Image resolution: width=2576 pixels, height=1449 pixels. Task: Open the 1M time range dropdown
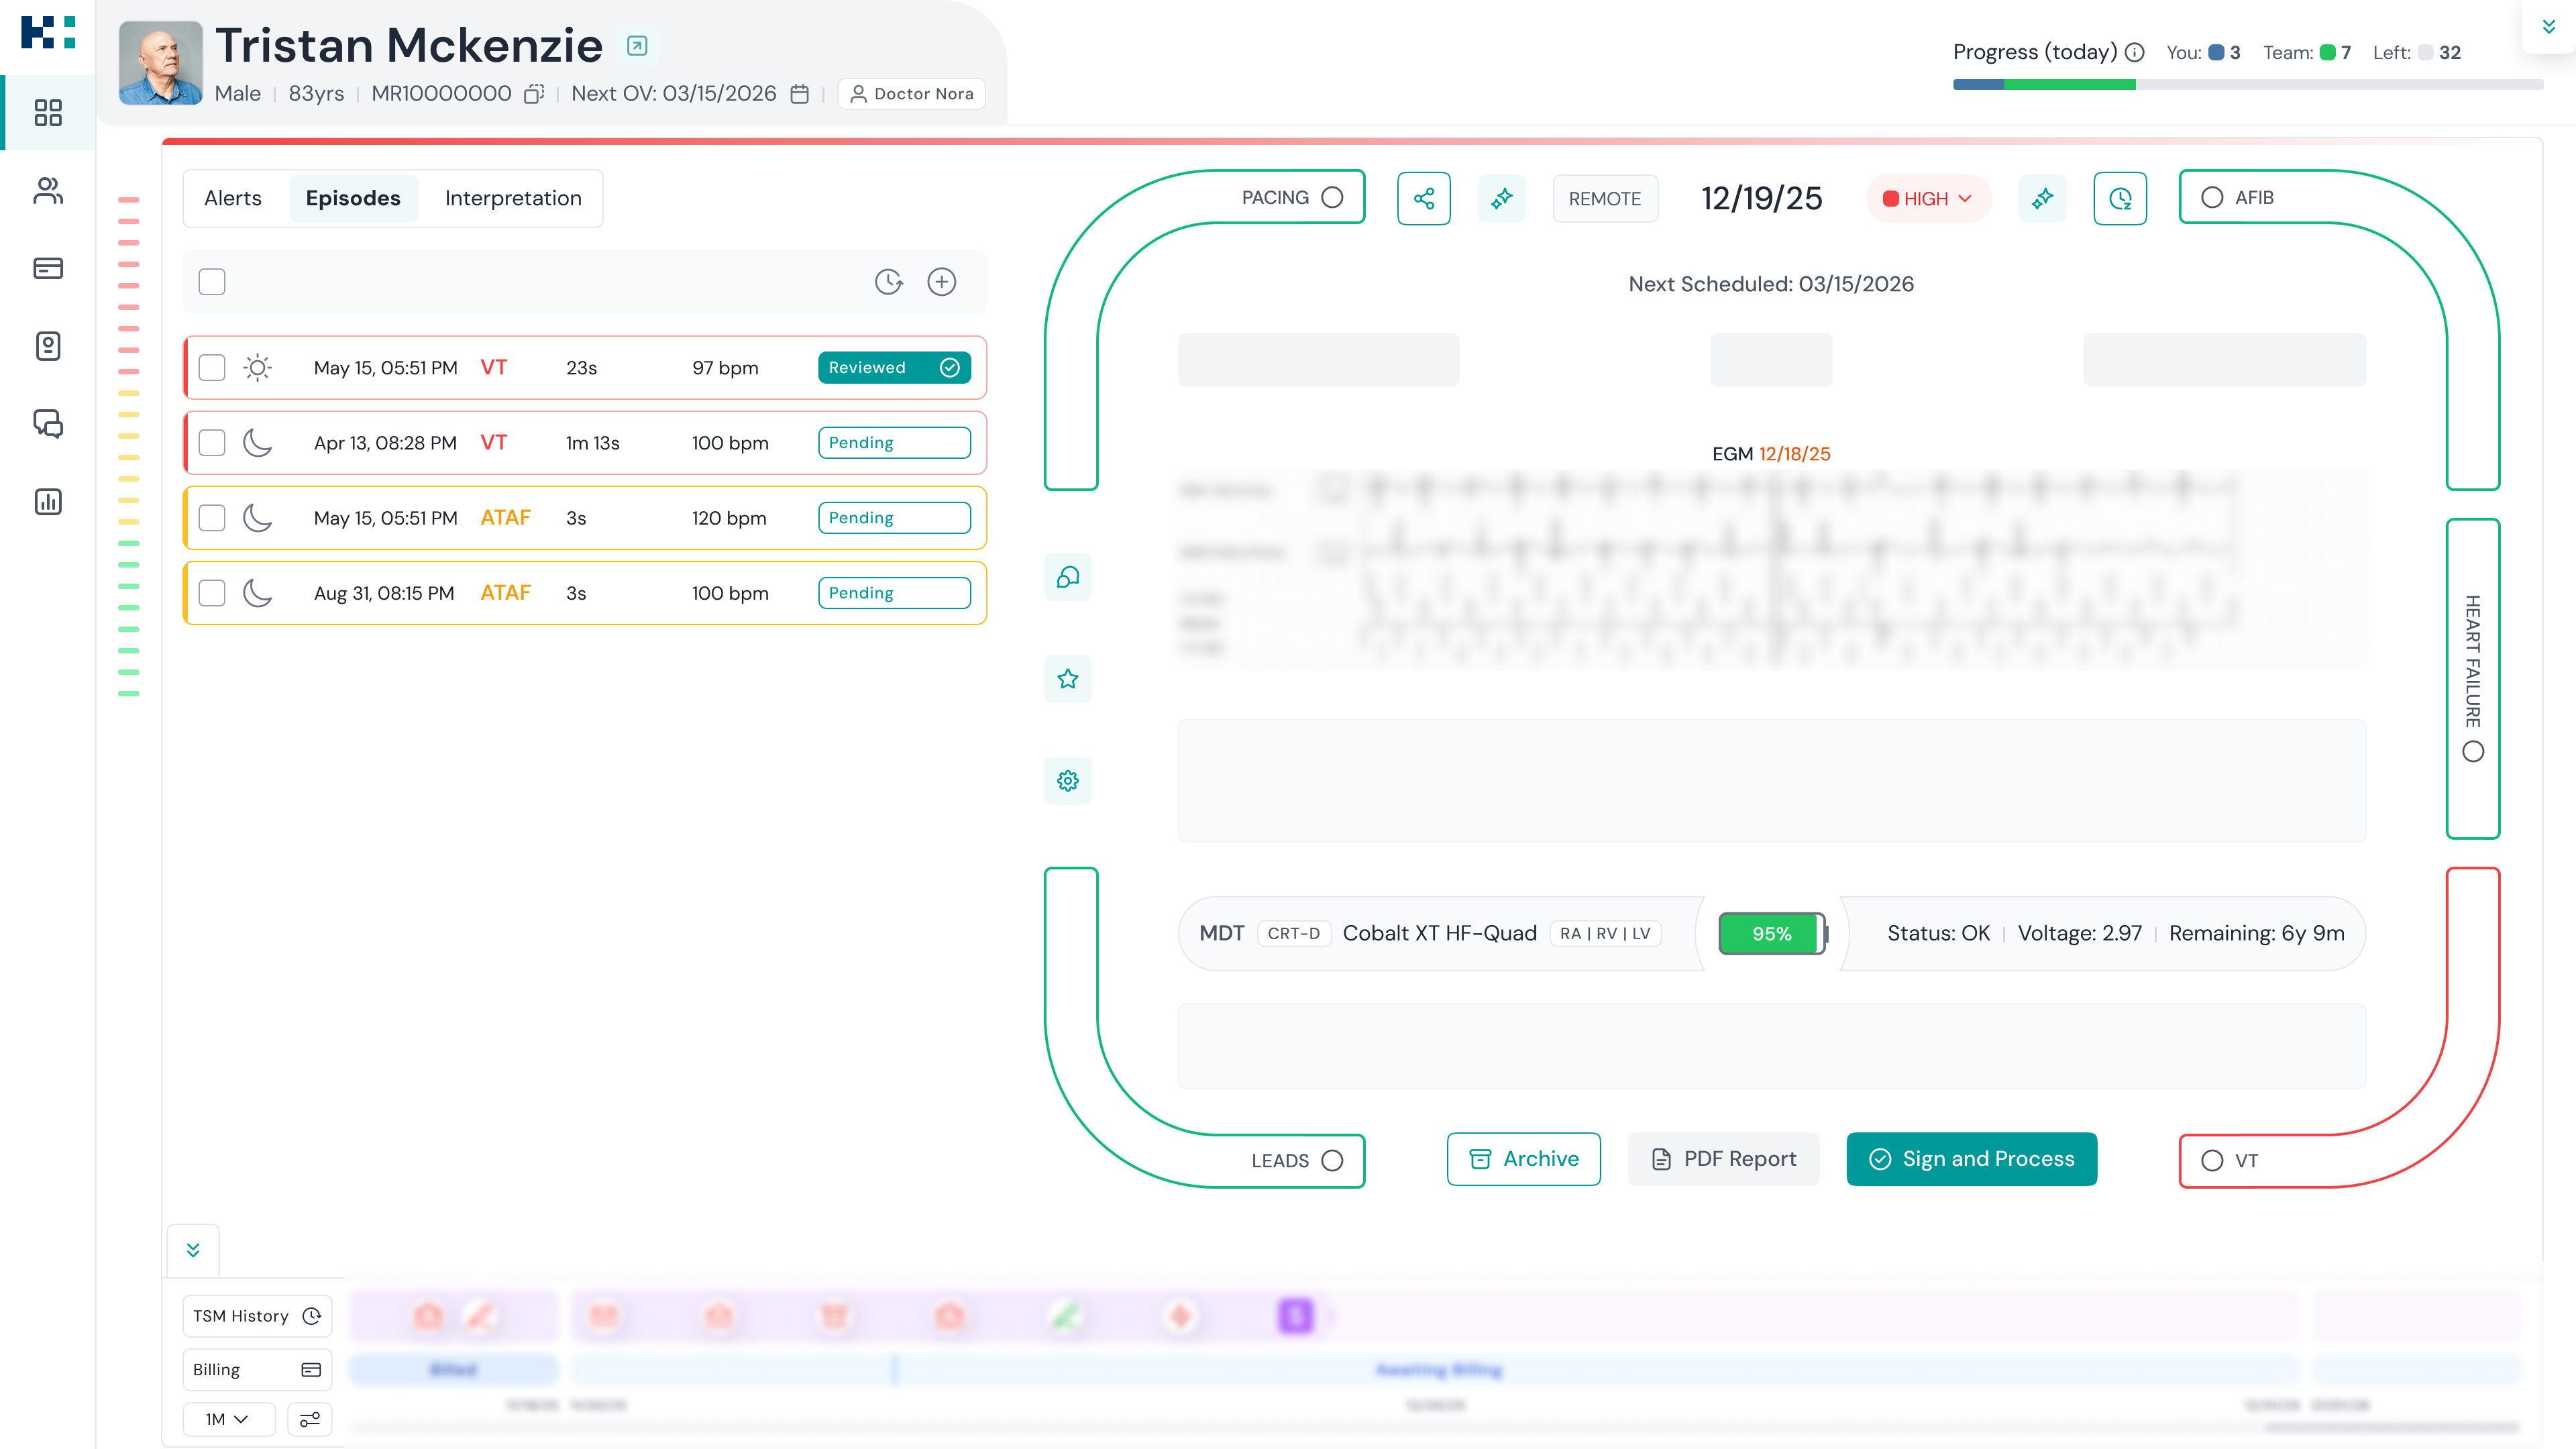(228, 1418)
